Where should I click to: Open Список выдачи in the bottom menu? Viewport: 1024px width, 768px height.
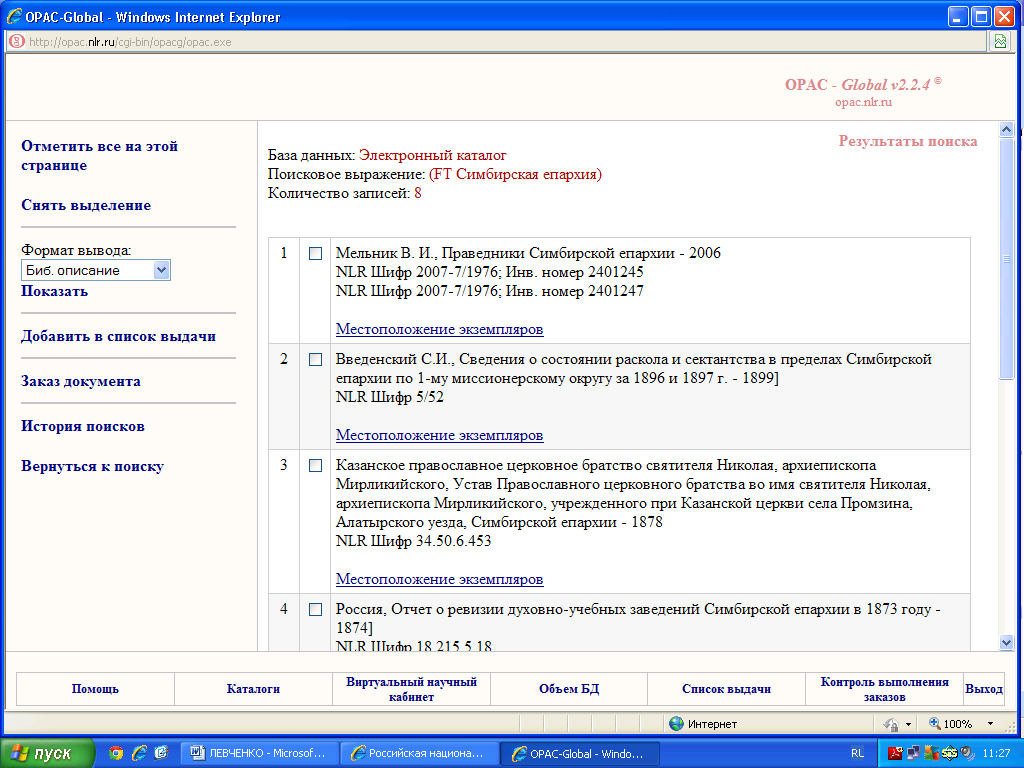(x=726, y=689)
